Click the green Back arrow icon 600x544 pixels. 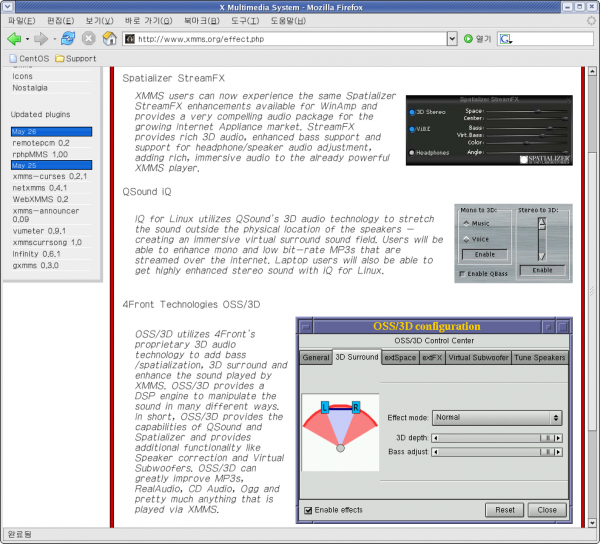tap(14, 39)
